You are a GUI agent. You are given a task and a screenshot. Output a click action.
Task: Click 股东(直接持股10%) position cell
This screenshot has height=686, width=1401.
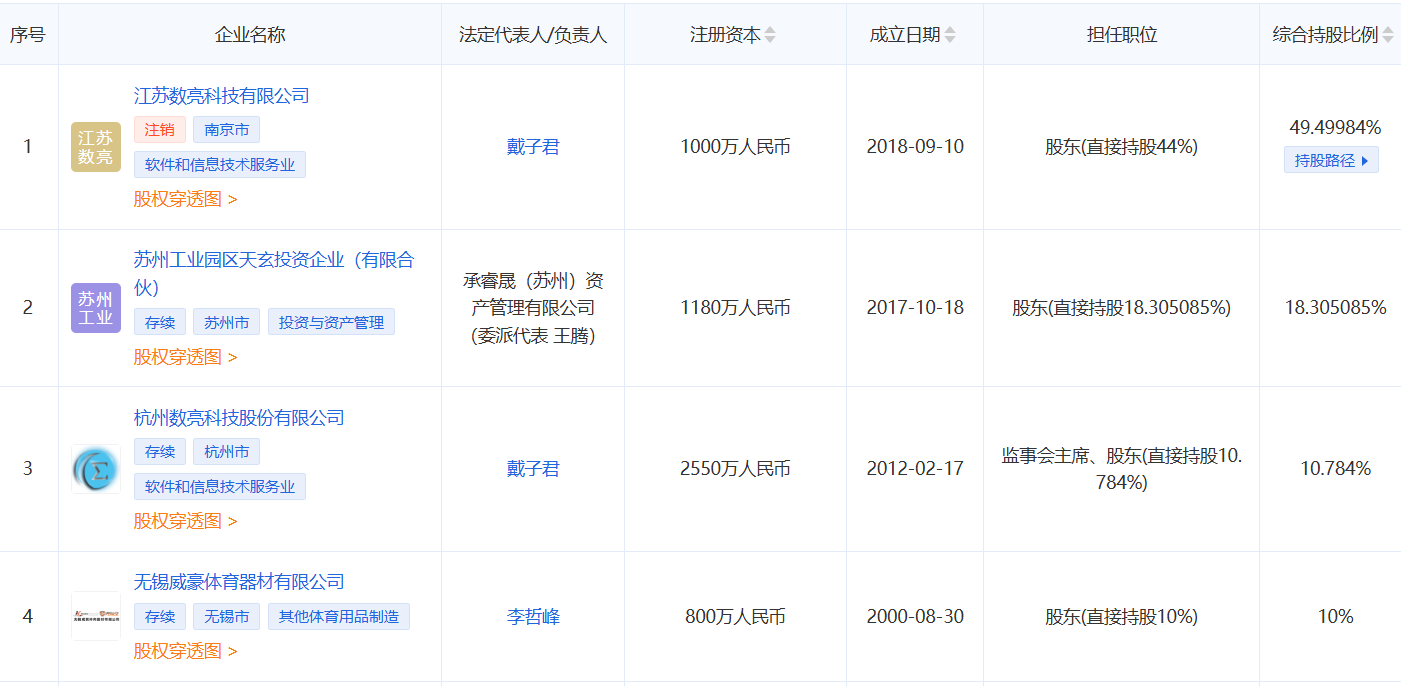pyautogui.click(x=1122, y=617)
